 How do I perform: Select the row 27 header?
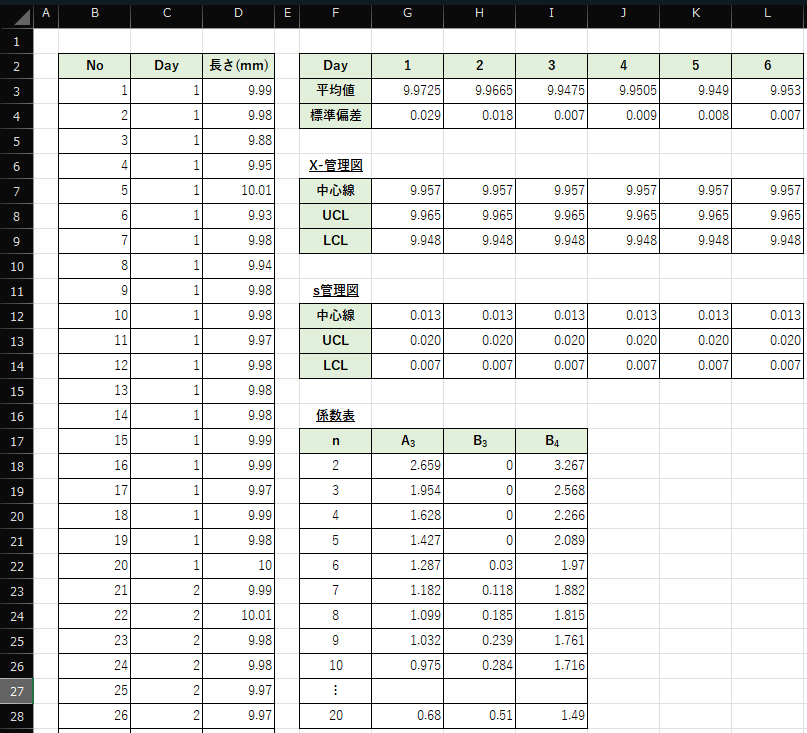[17, 691]
